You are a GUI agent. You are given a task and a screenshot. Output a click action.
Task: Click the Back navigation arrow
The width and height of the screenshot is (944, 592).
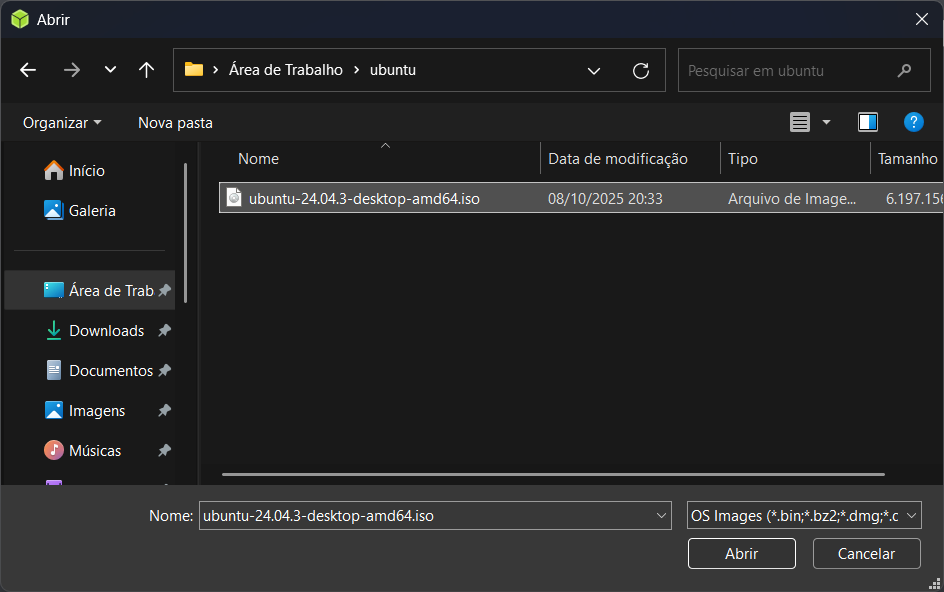coord(28,70)
